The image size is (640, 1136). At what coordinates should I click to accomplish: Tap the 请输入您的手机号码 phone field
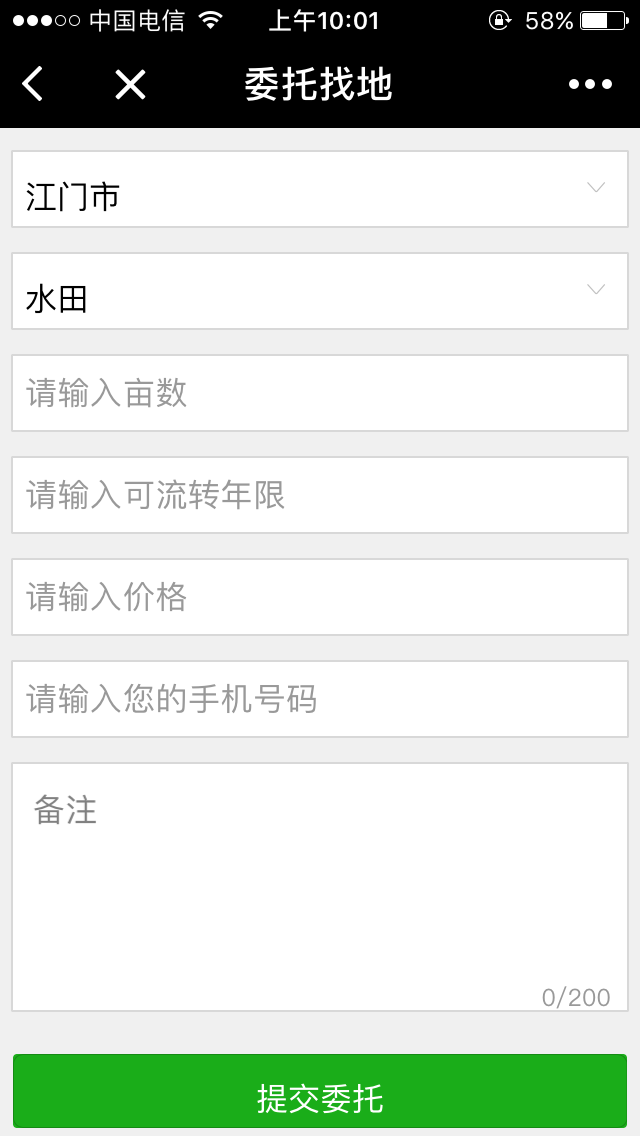tap(320, 700)
